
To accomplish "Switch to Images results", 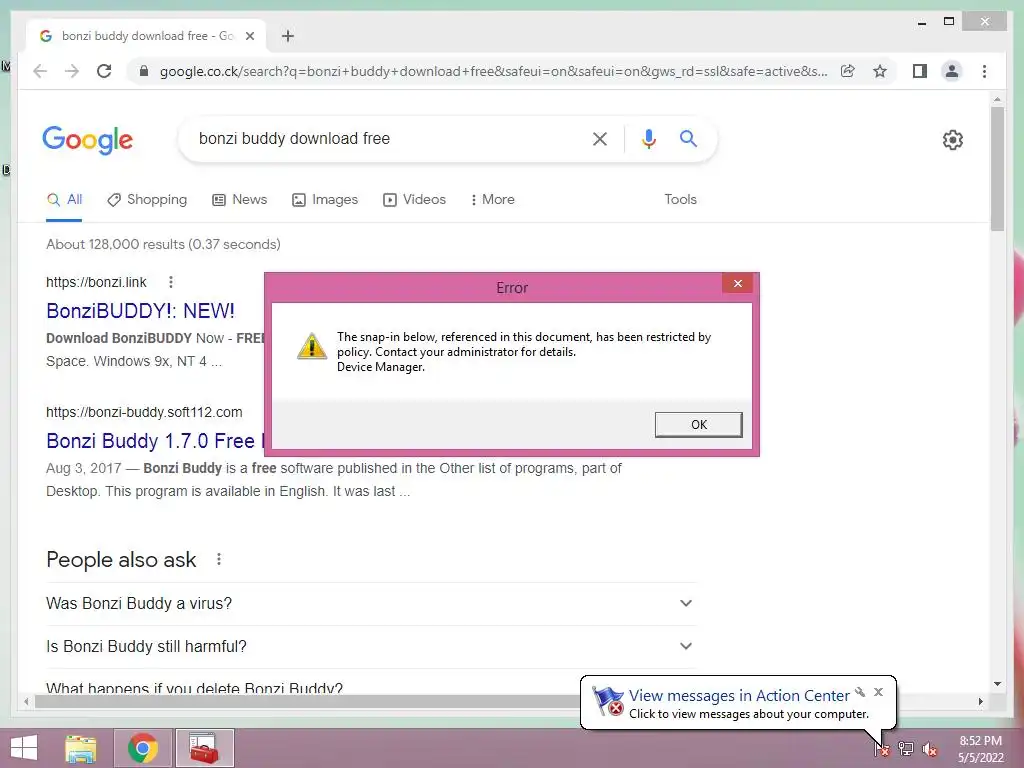I will point(325,200).
